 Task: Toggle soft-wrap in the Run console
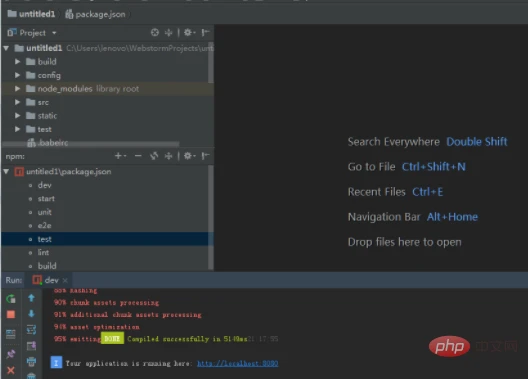pyautogui.click(x=31, y=330)
